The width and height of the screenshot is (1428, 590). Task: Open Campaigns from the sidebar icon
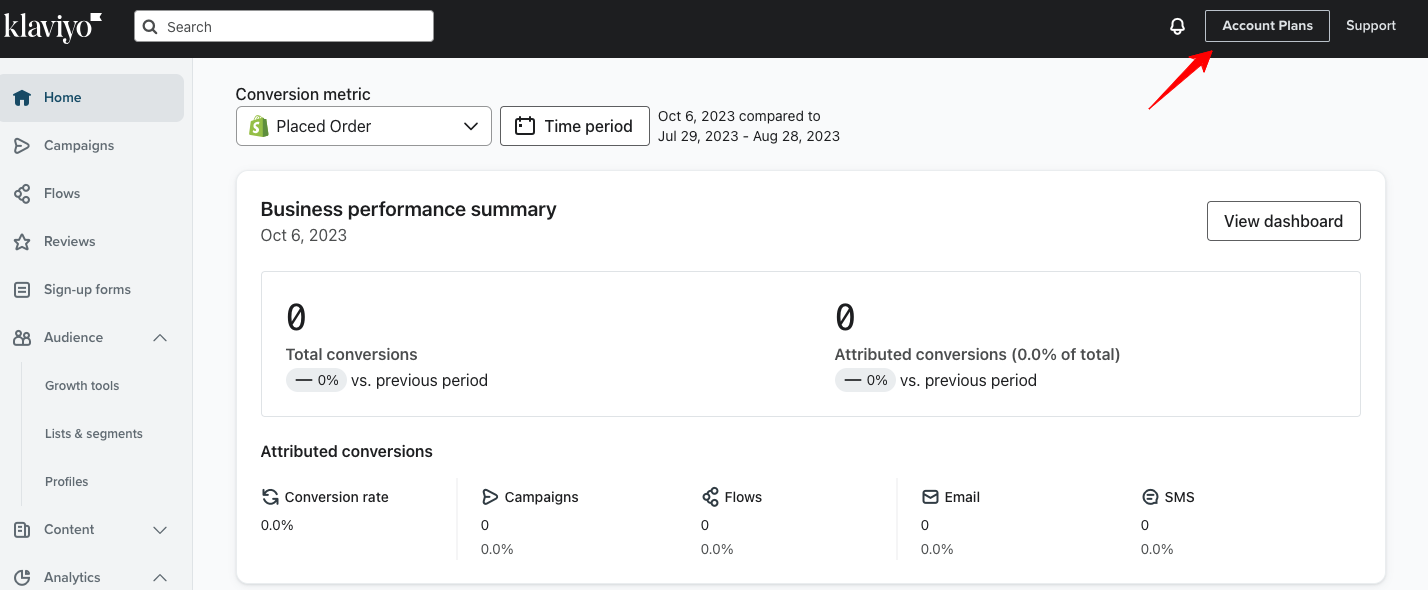tap(20, 145)
